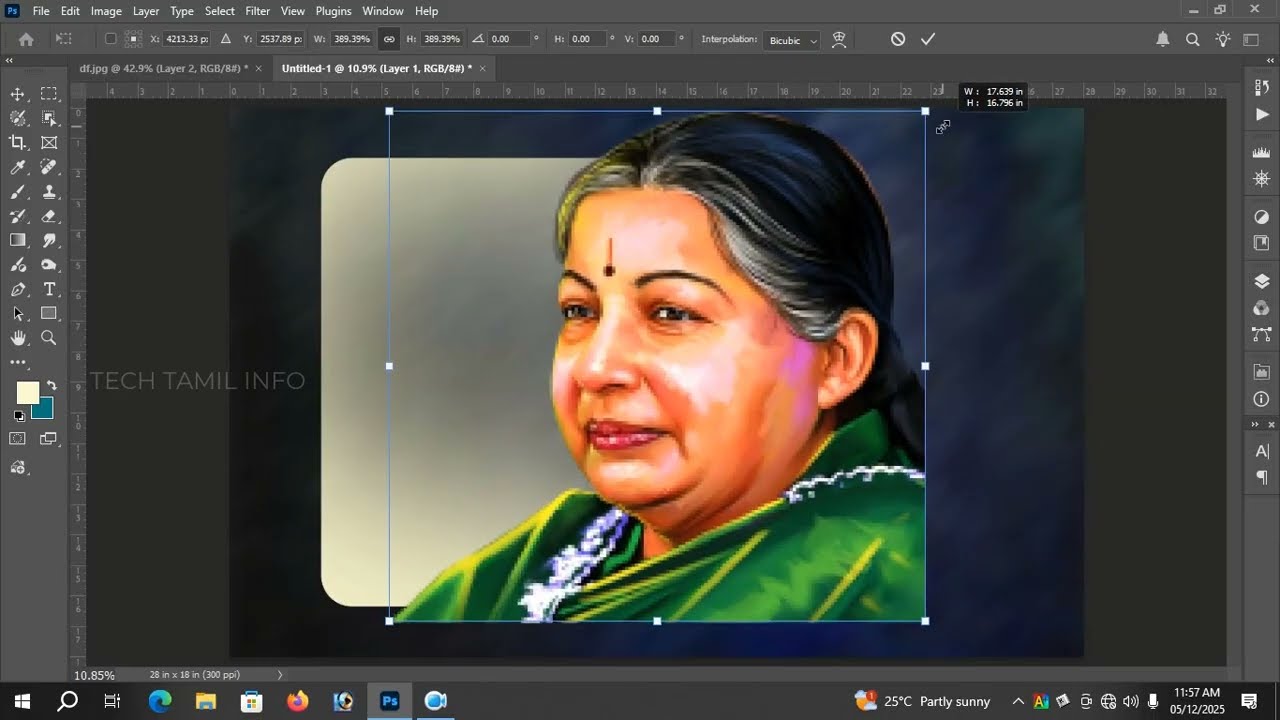Close the Untitled-1 document tab

pyautogui.click(x=482, y=68)
